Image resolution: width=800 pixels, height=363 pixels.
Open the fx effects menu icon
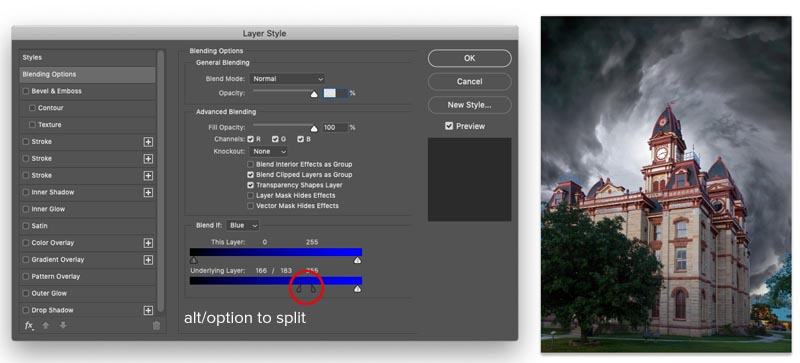tap(29, 325)
